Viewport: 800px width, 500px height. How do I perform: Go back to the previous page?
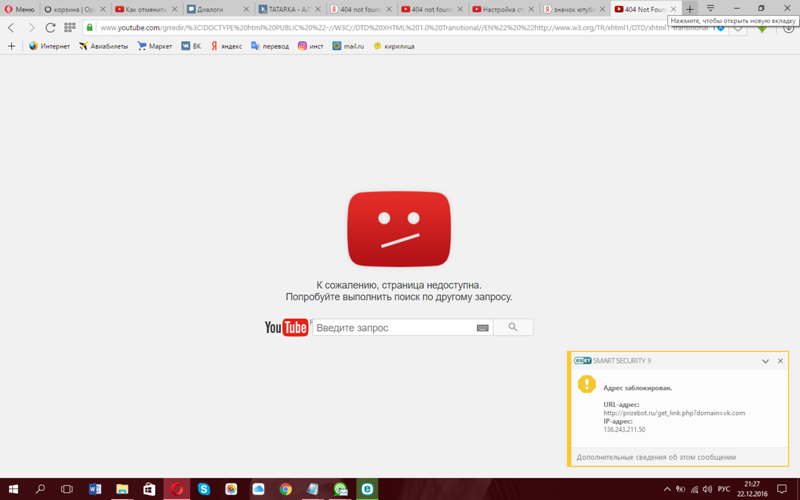12,27
